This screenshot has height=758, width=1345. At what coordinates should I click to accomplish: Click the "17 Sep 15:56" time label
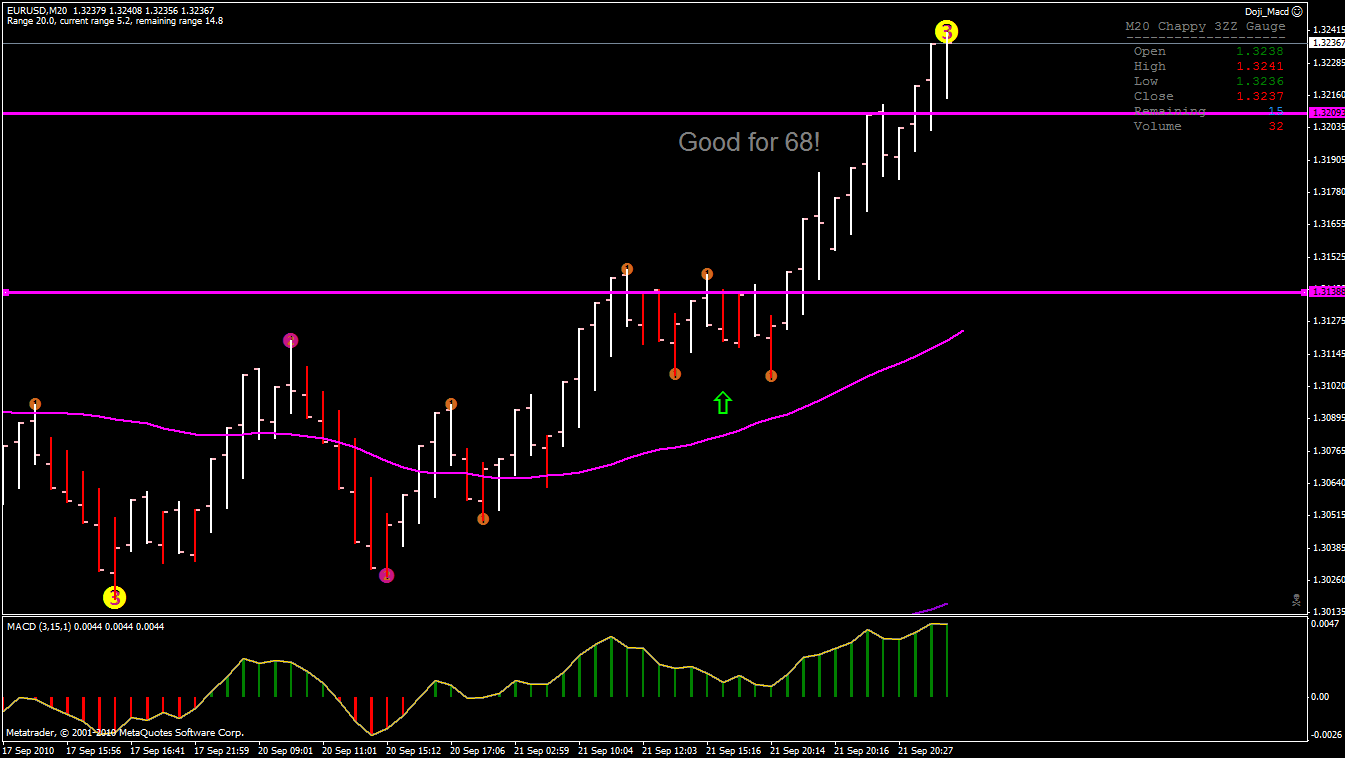tap(94, 750)
